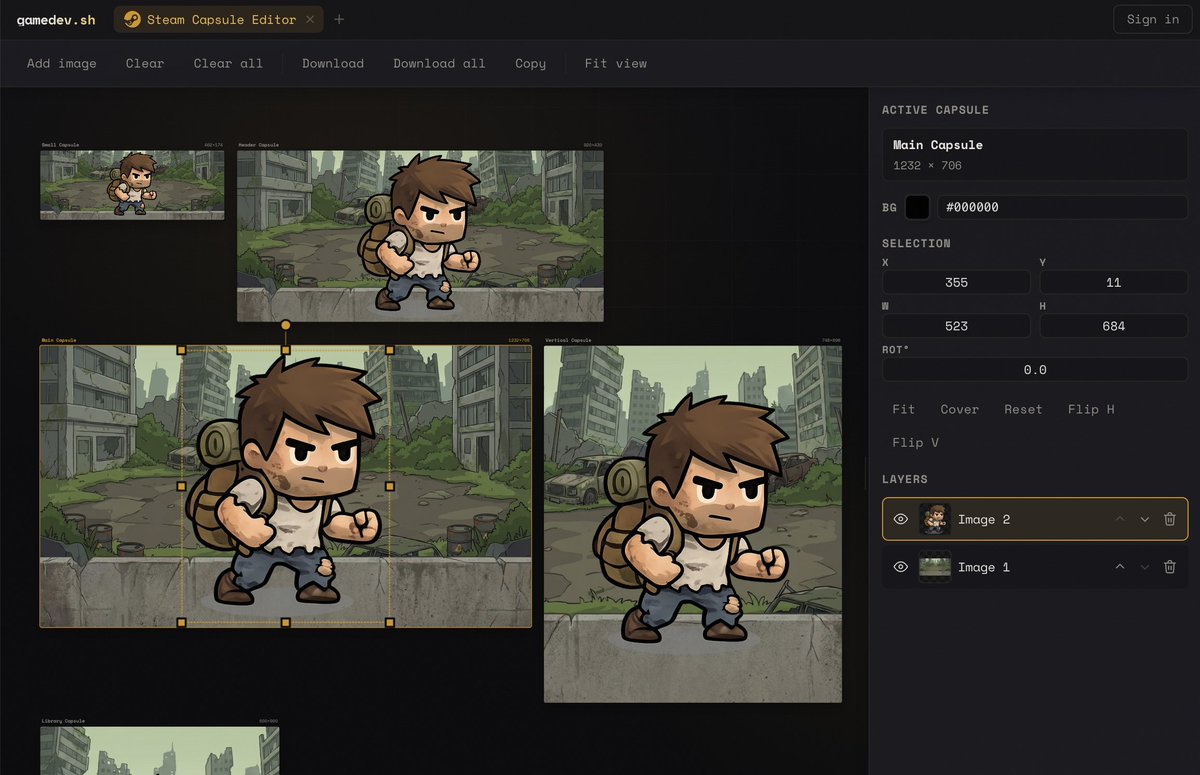Edit the ROT rotation field
The width and height of the screenshot is (1200, 775).
(x=1035, y=369)
